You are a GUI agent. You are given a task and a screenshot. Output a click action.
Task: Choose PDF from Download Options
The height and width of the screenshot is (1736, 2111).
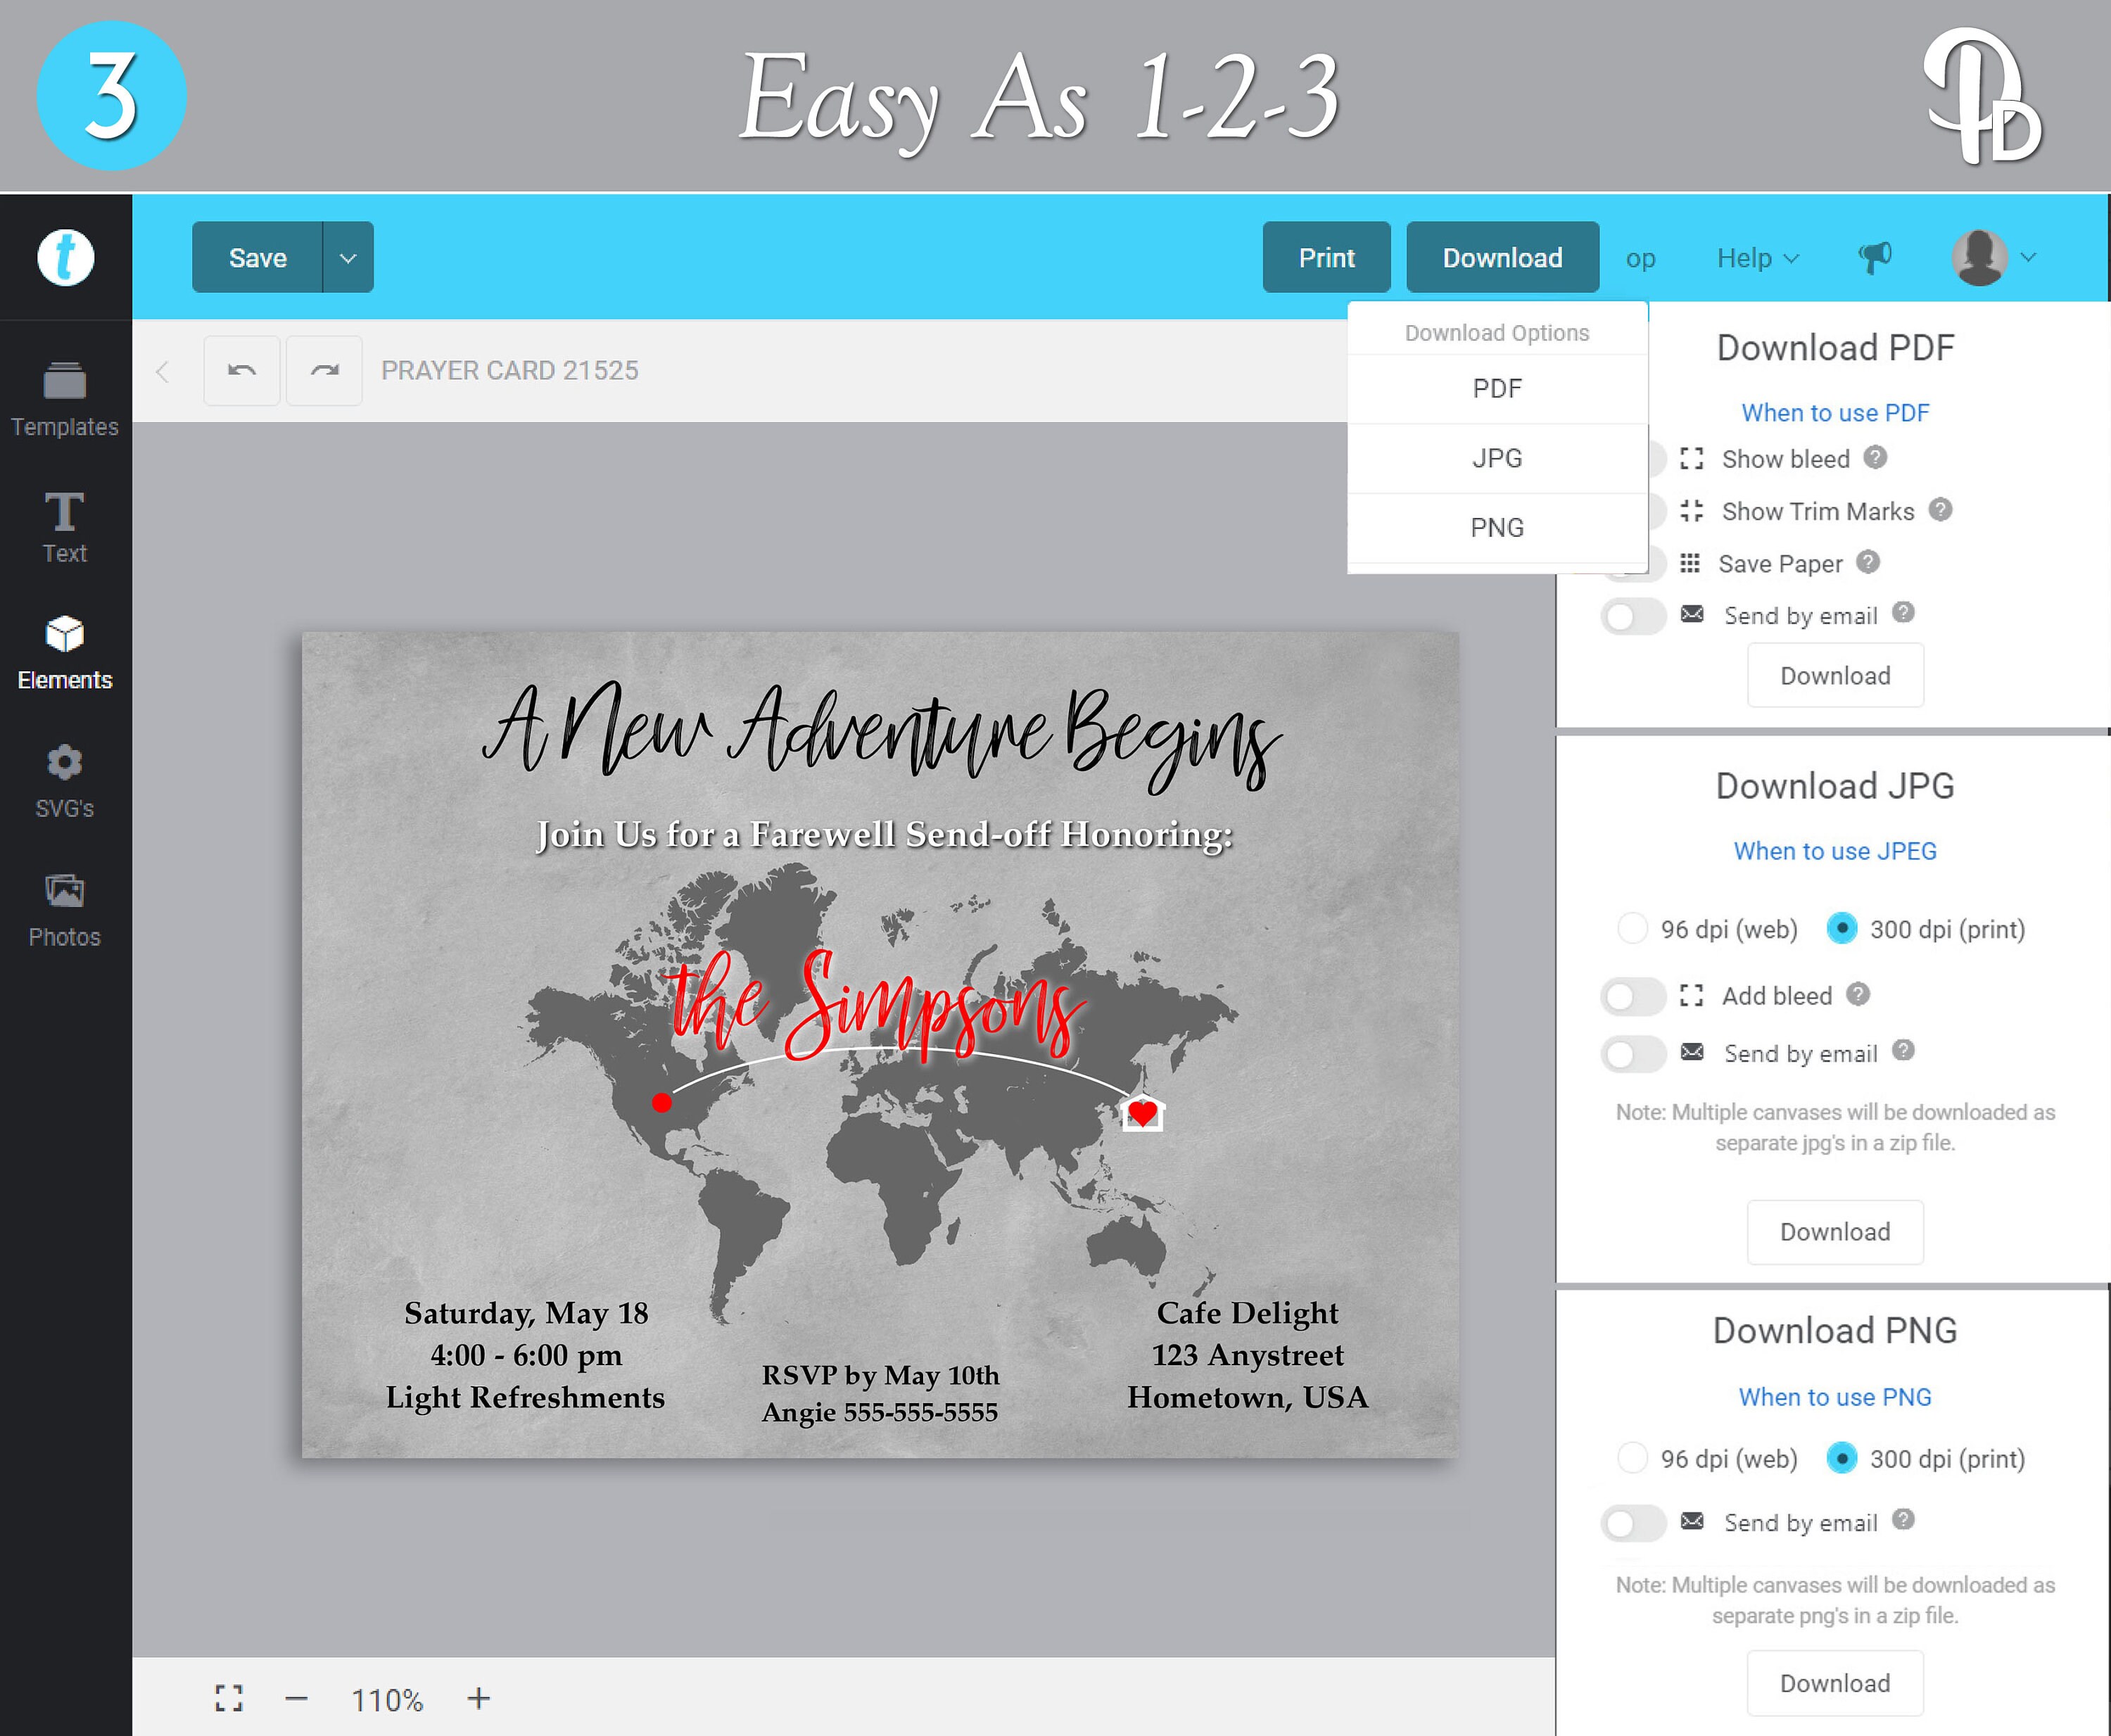[1497, 389]
